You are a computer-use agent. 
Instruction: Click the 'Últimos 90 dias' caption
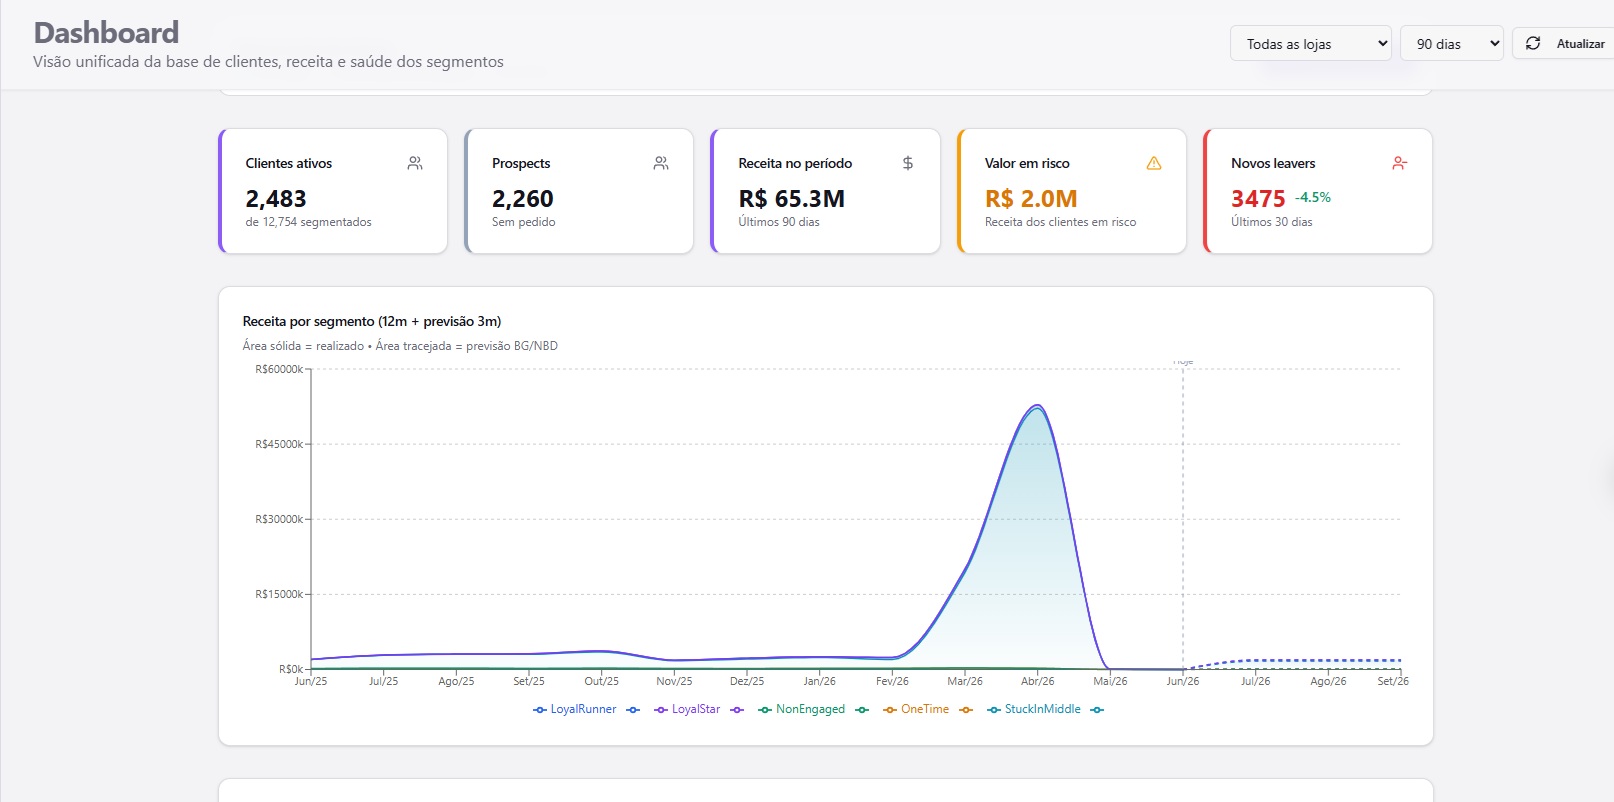[779, 222]
